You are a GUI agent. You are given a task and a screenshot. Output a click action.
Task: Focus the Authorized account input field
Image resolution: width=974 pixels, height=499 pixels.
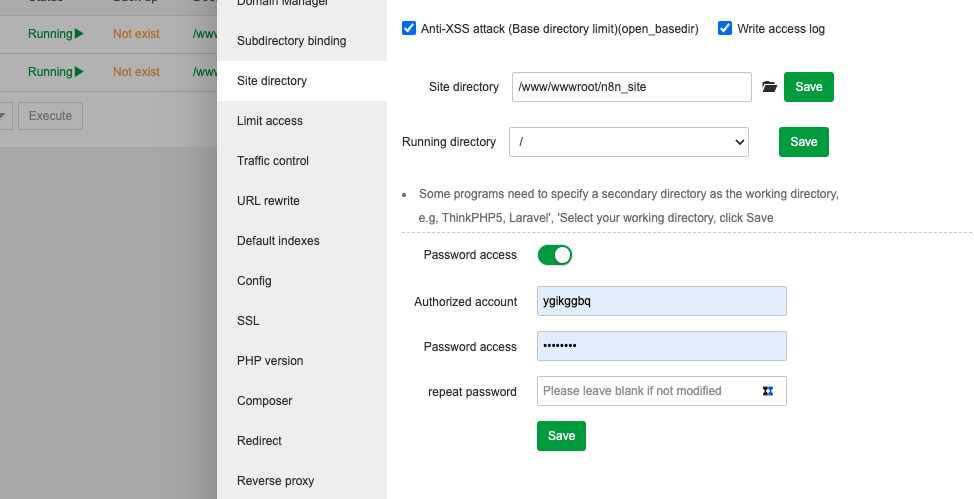tap(662, 301)
